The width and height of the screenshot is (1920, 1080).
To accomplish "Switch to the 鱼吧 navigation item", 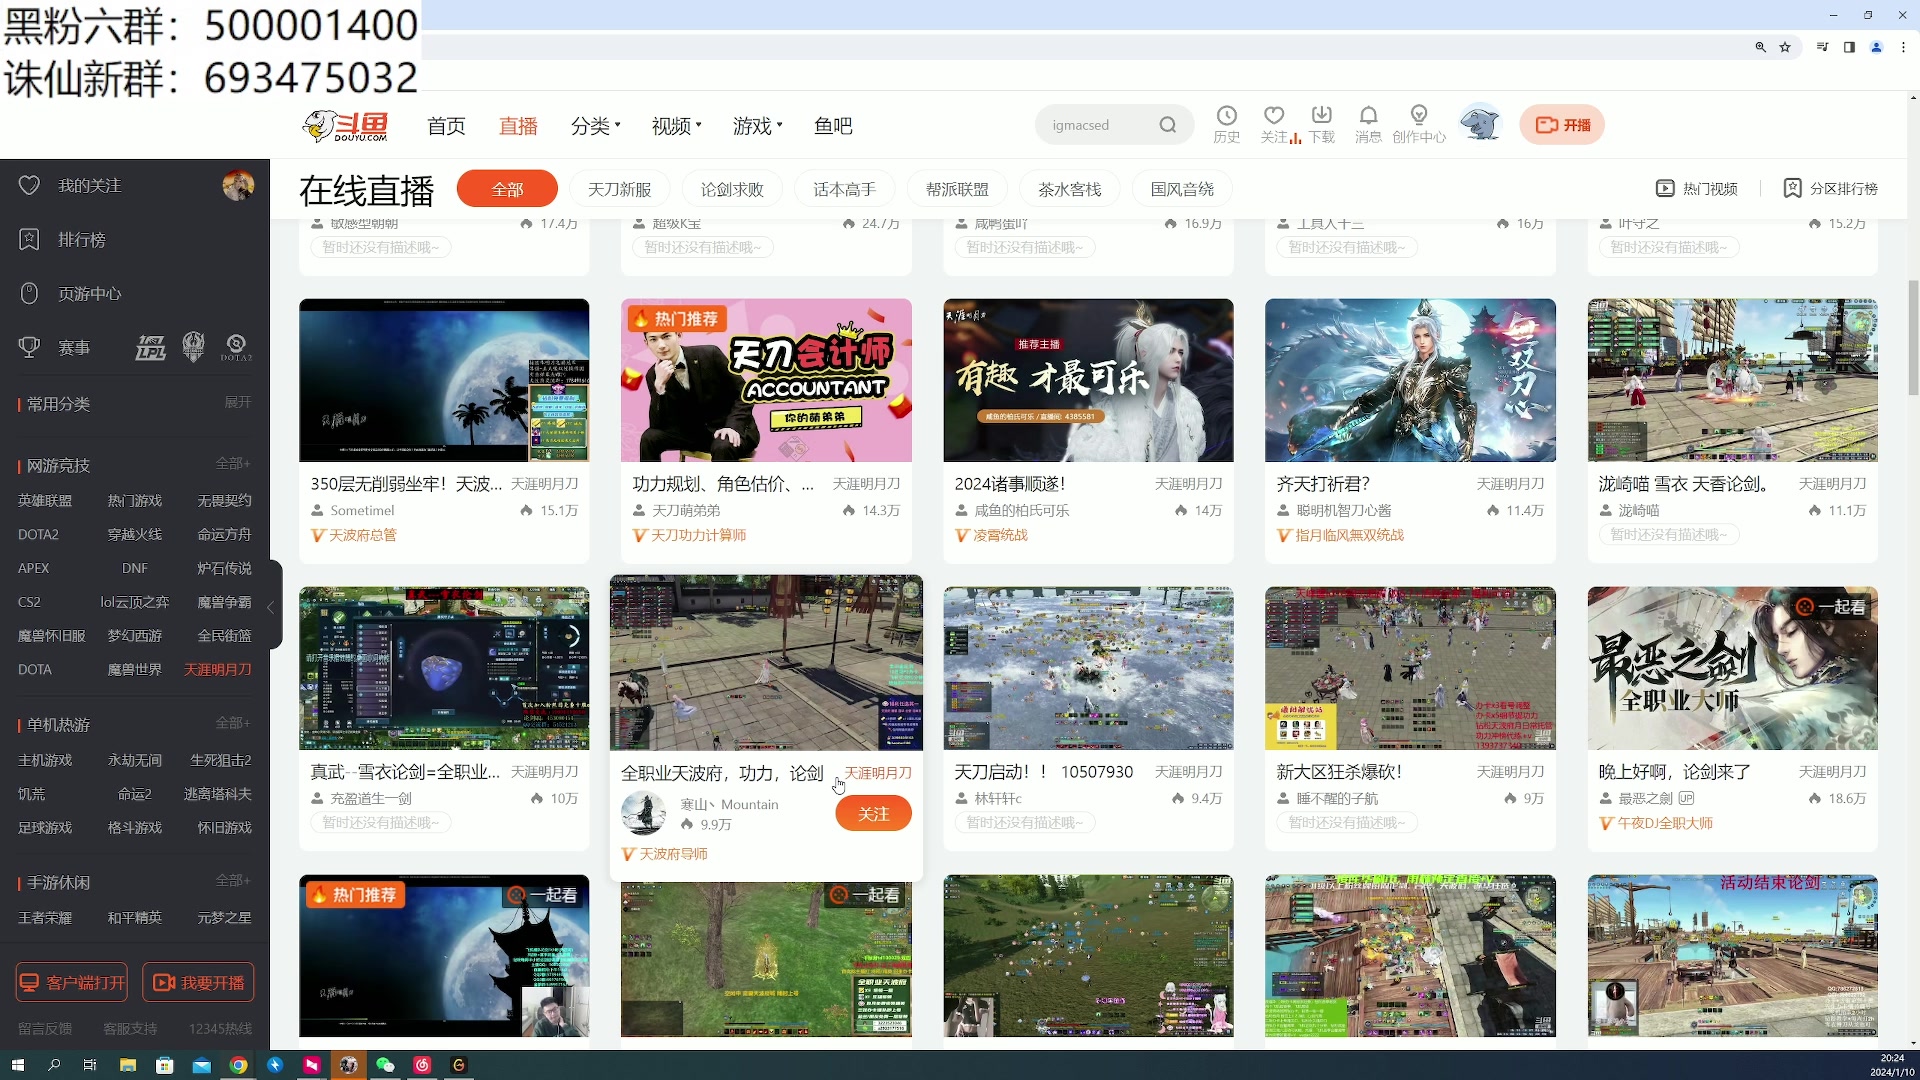I will [833, 125].
